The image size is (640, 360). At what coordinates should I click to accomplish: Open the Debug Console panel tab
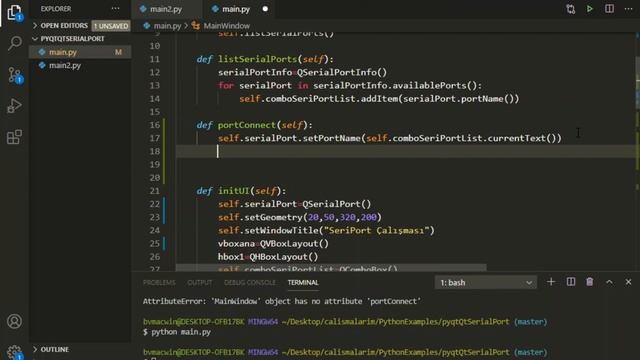[250, 282]
